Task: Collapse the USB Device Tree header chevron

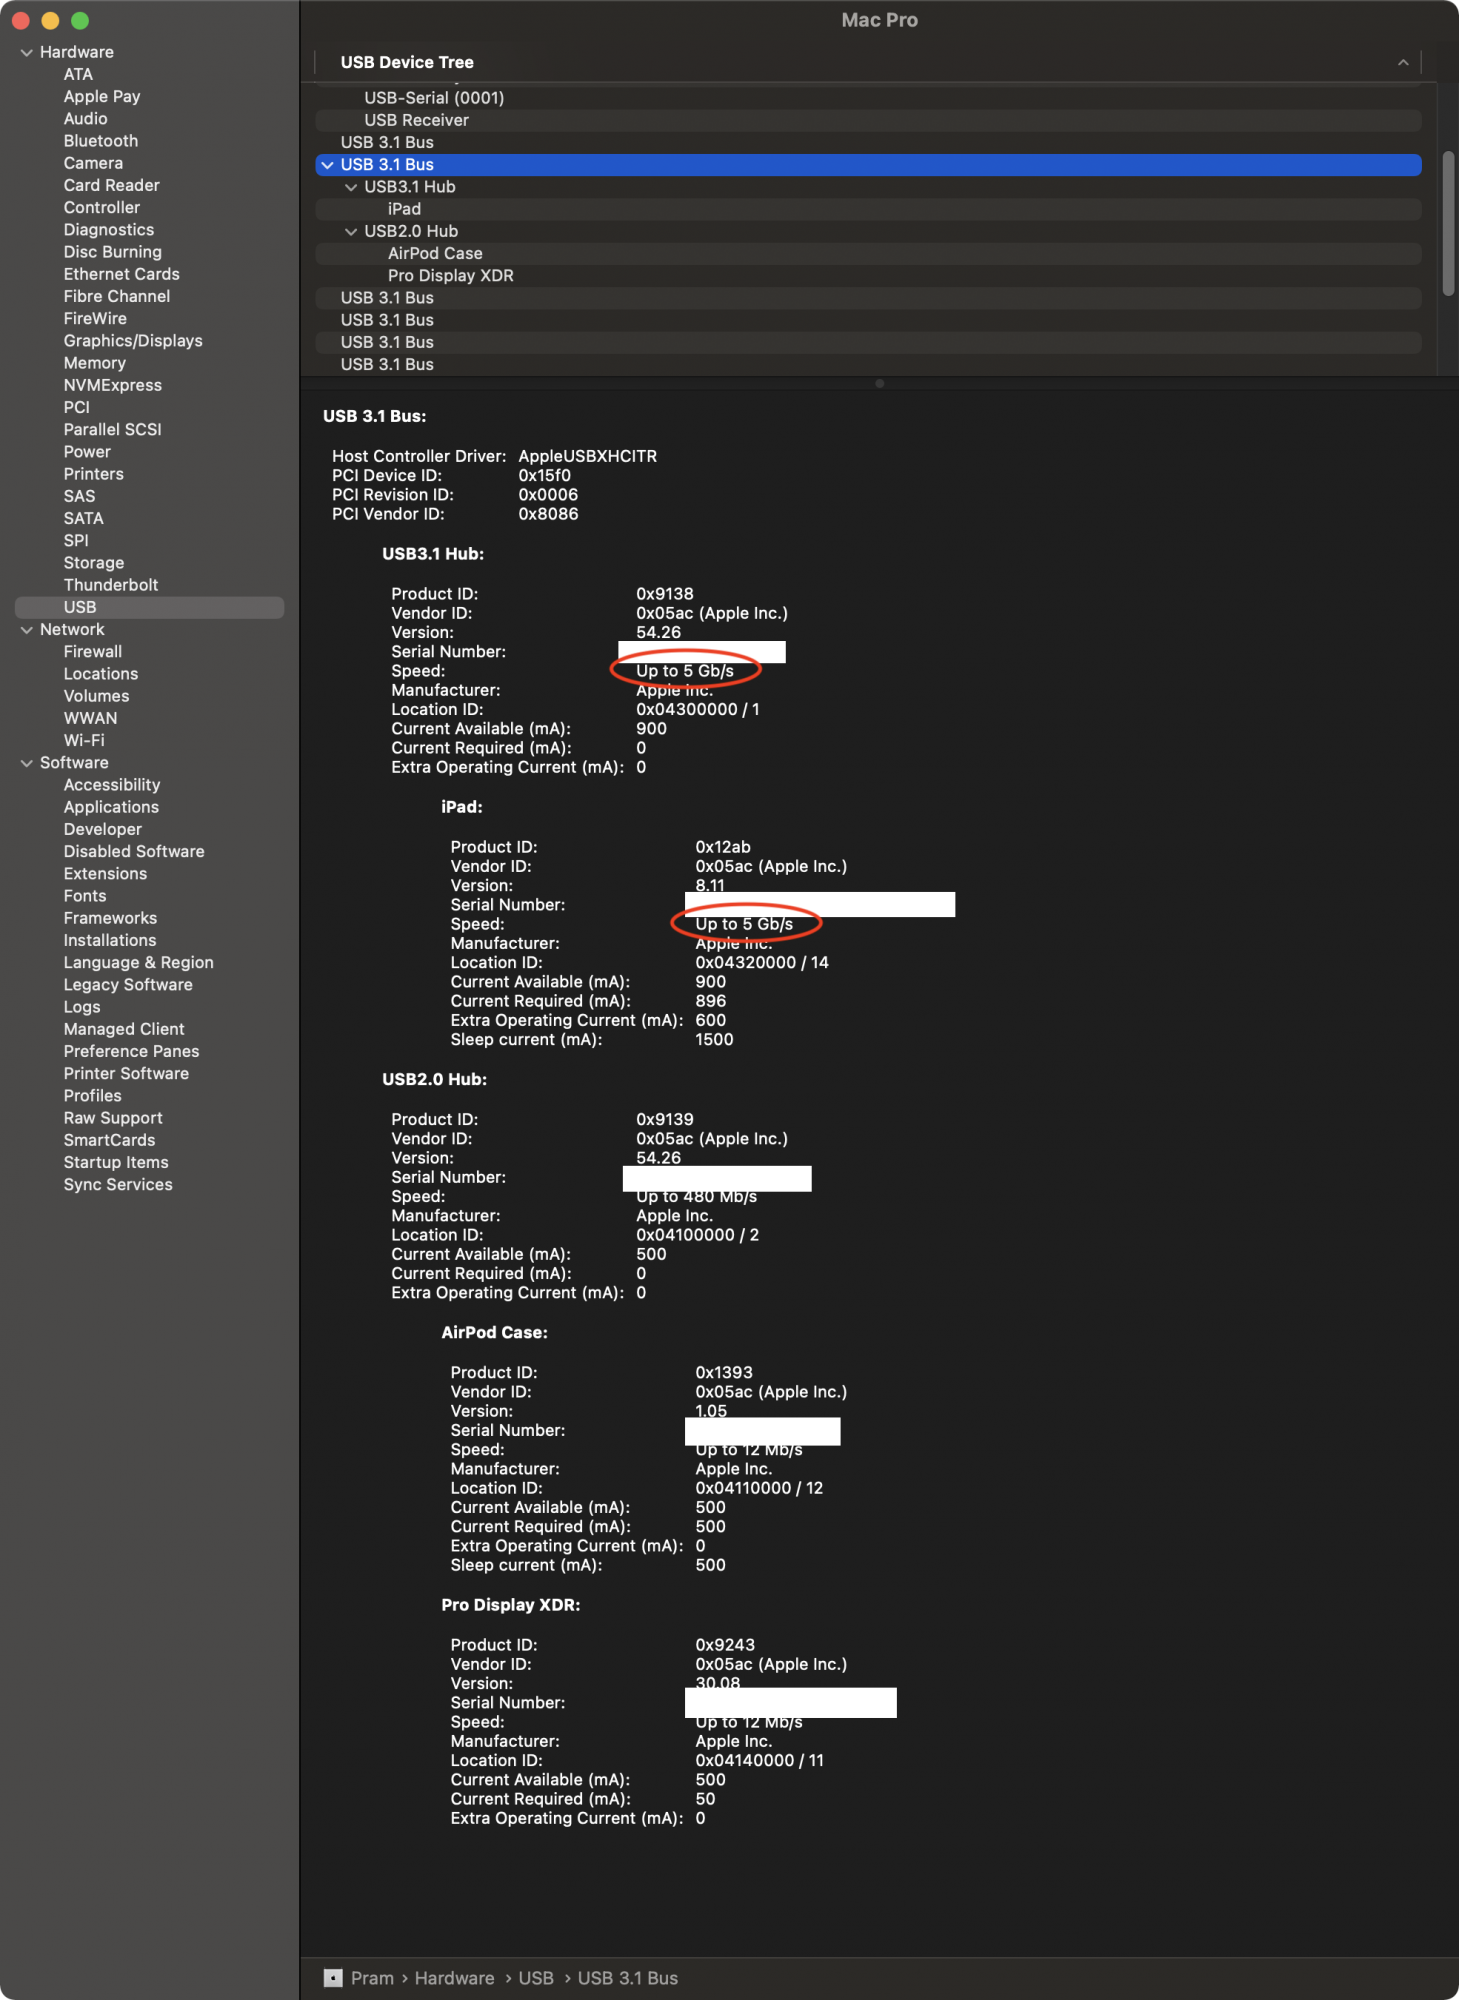Action: 1403,62
